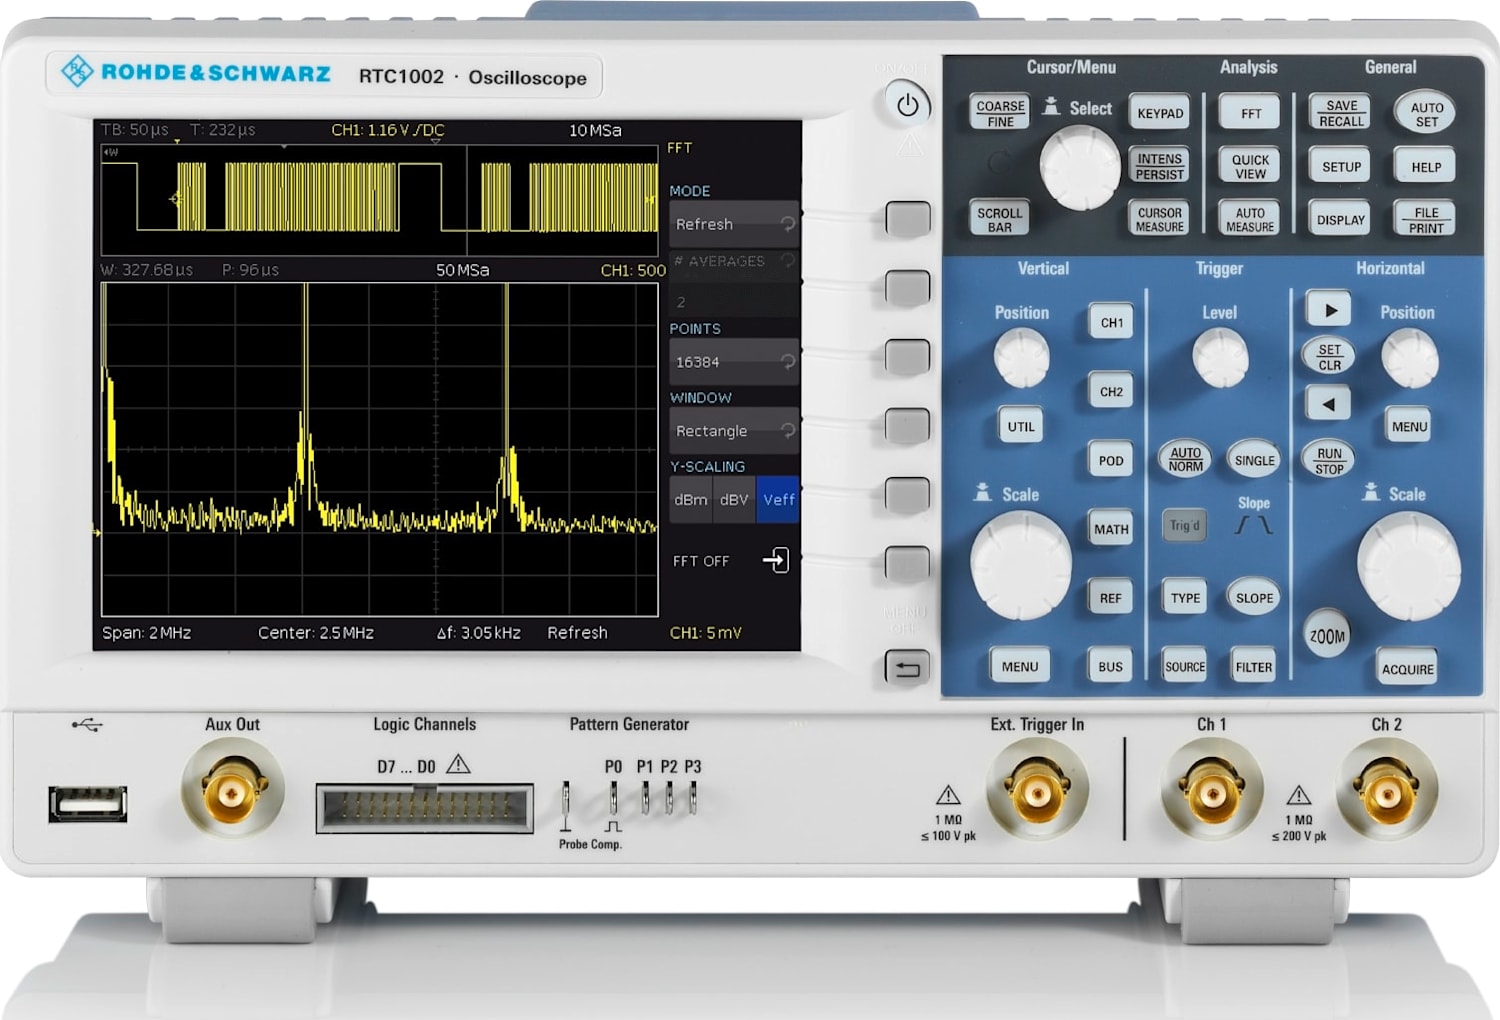
Task: Click the horizontal left arrow button
Action: click(1329, 404)
